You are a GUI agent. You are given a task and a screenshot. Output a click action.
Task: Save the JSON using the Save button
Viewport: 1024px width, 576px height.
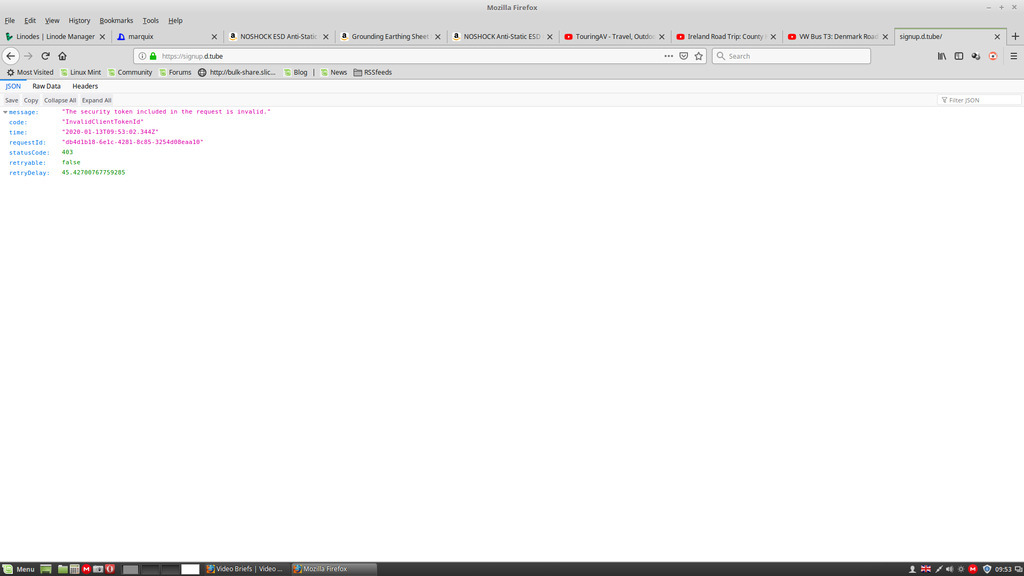[11, 100]
